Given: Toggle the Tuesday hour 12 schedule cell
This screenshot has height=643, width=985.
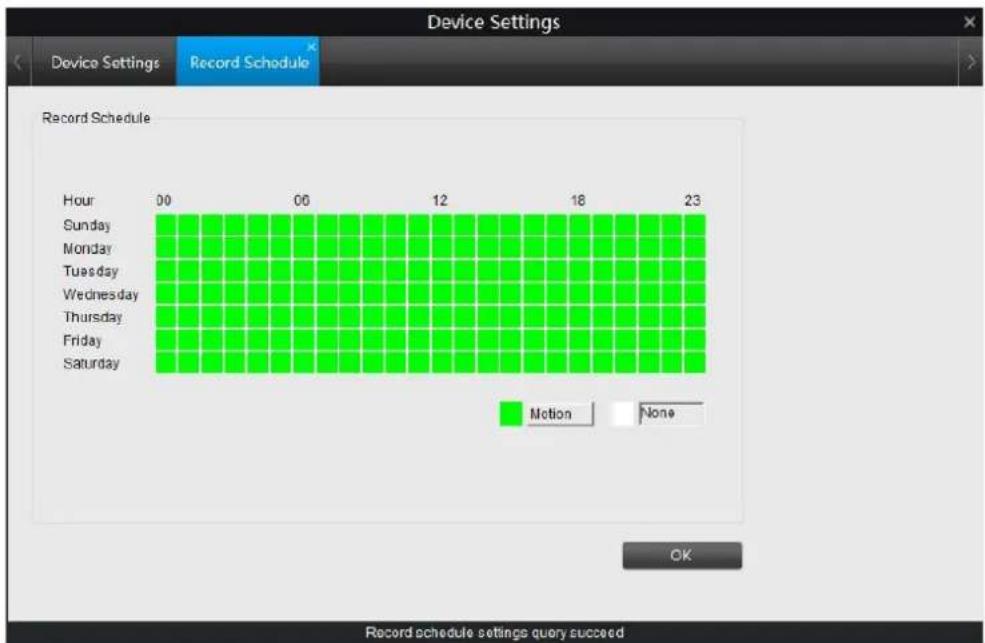Looking at the screenshot, I should pyautogui.click(x=442, y=271).
